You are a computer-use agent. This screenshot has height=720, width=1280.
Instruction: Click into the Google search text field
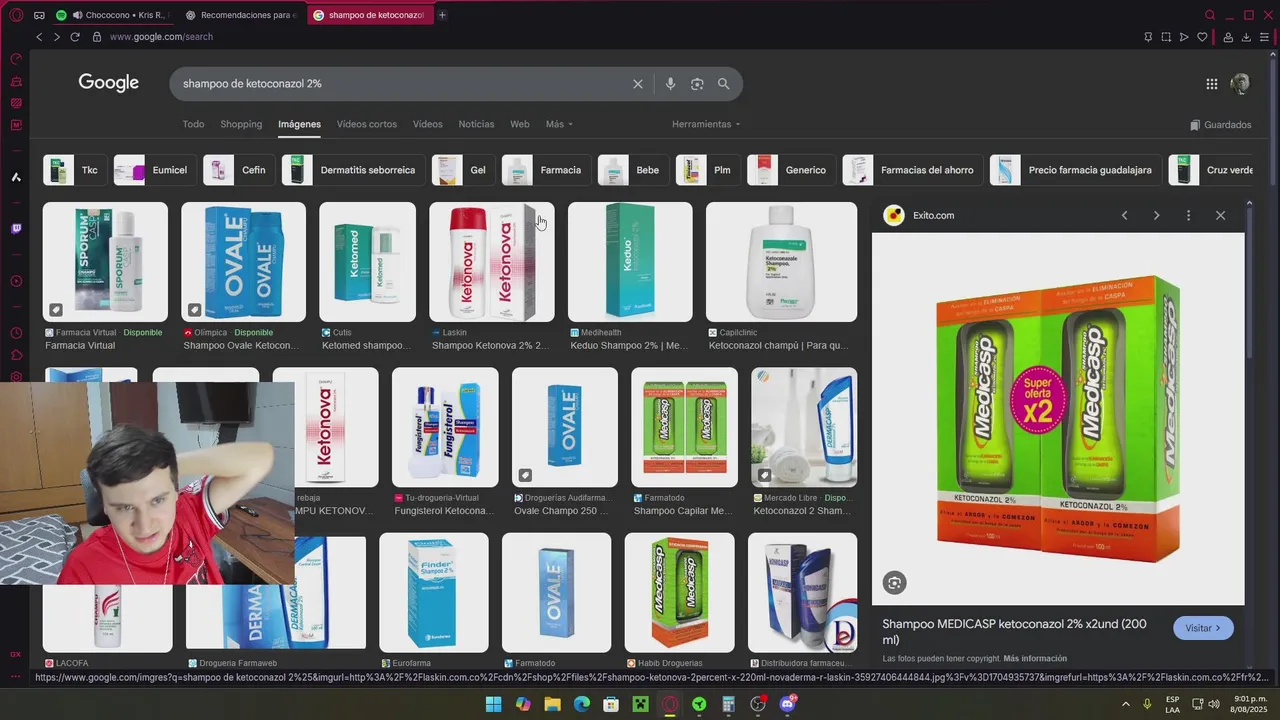(400, 84)
